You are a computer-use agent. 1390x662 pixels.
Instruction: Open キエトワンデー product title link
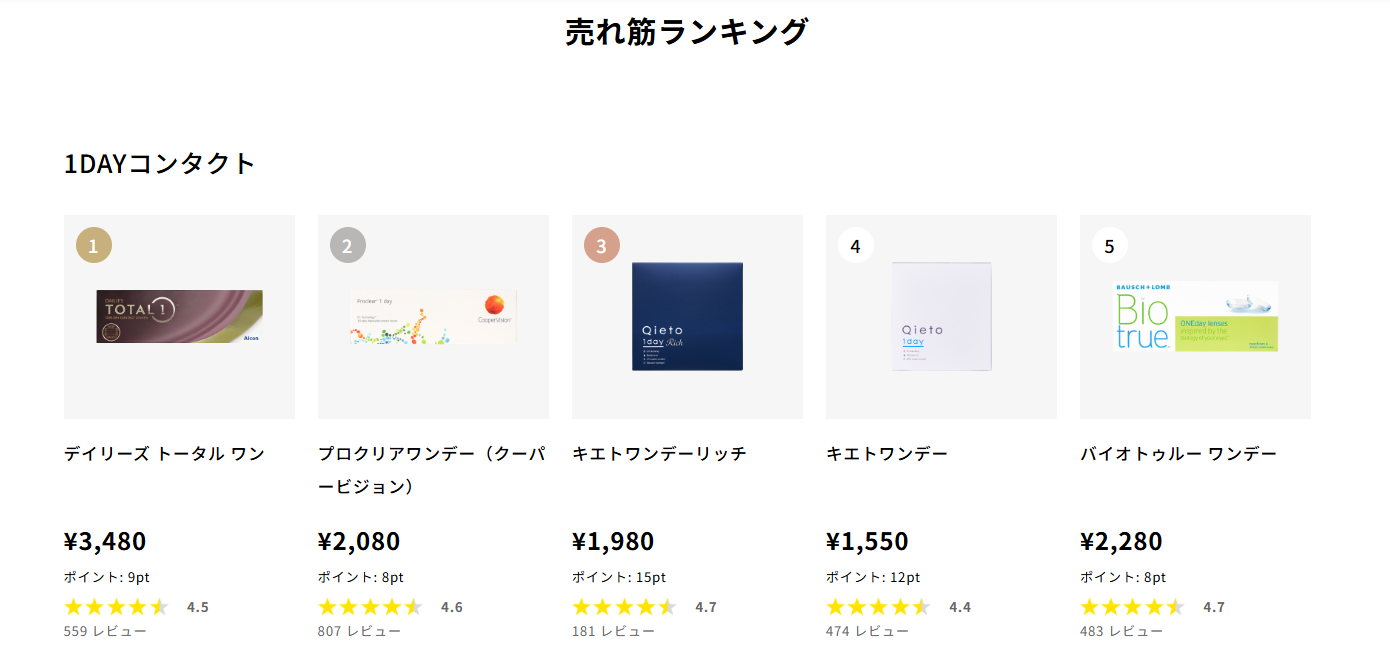pos(887,454)
